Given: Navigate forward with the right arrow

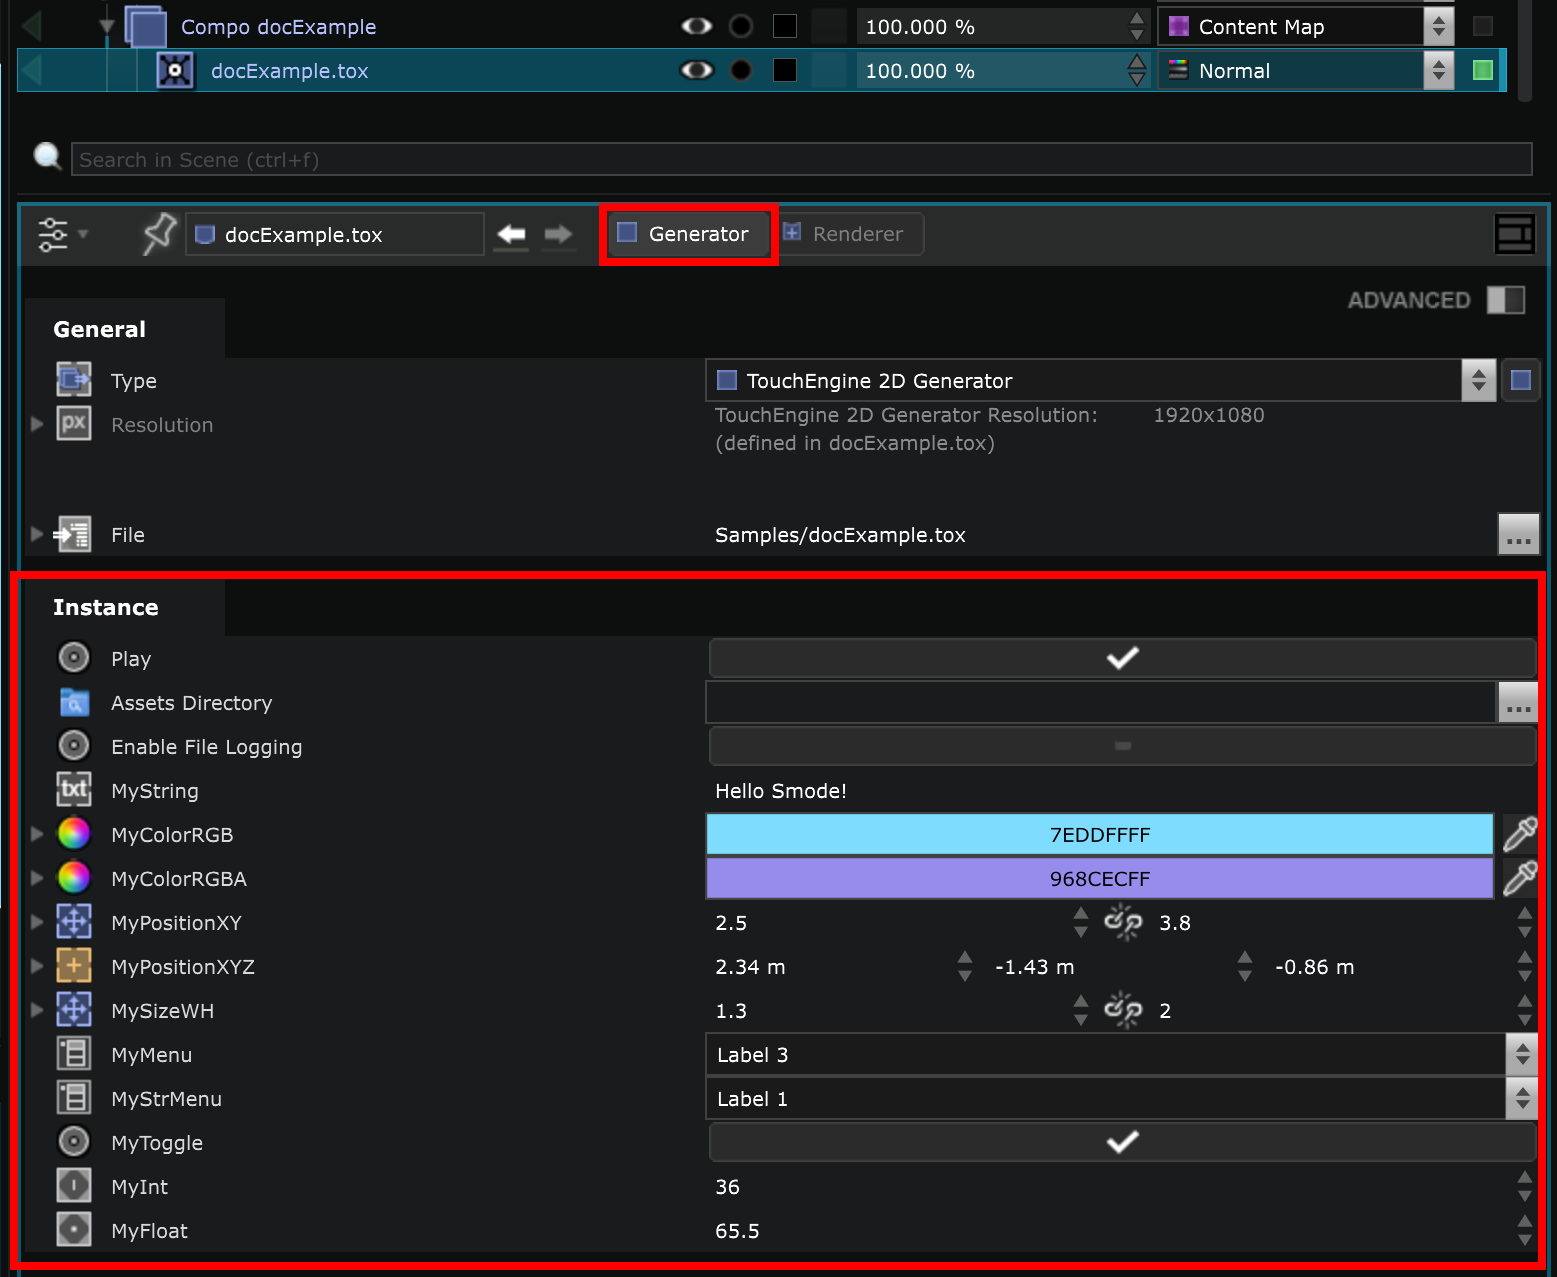Looking at the screenshot, I should [558, 234].
